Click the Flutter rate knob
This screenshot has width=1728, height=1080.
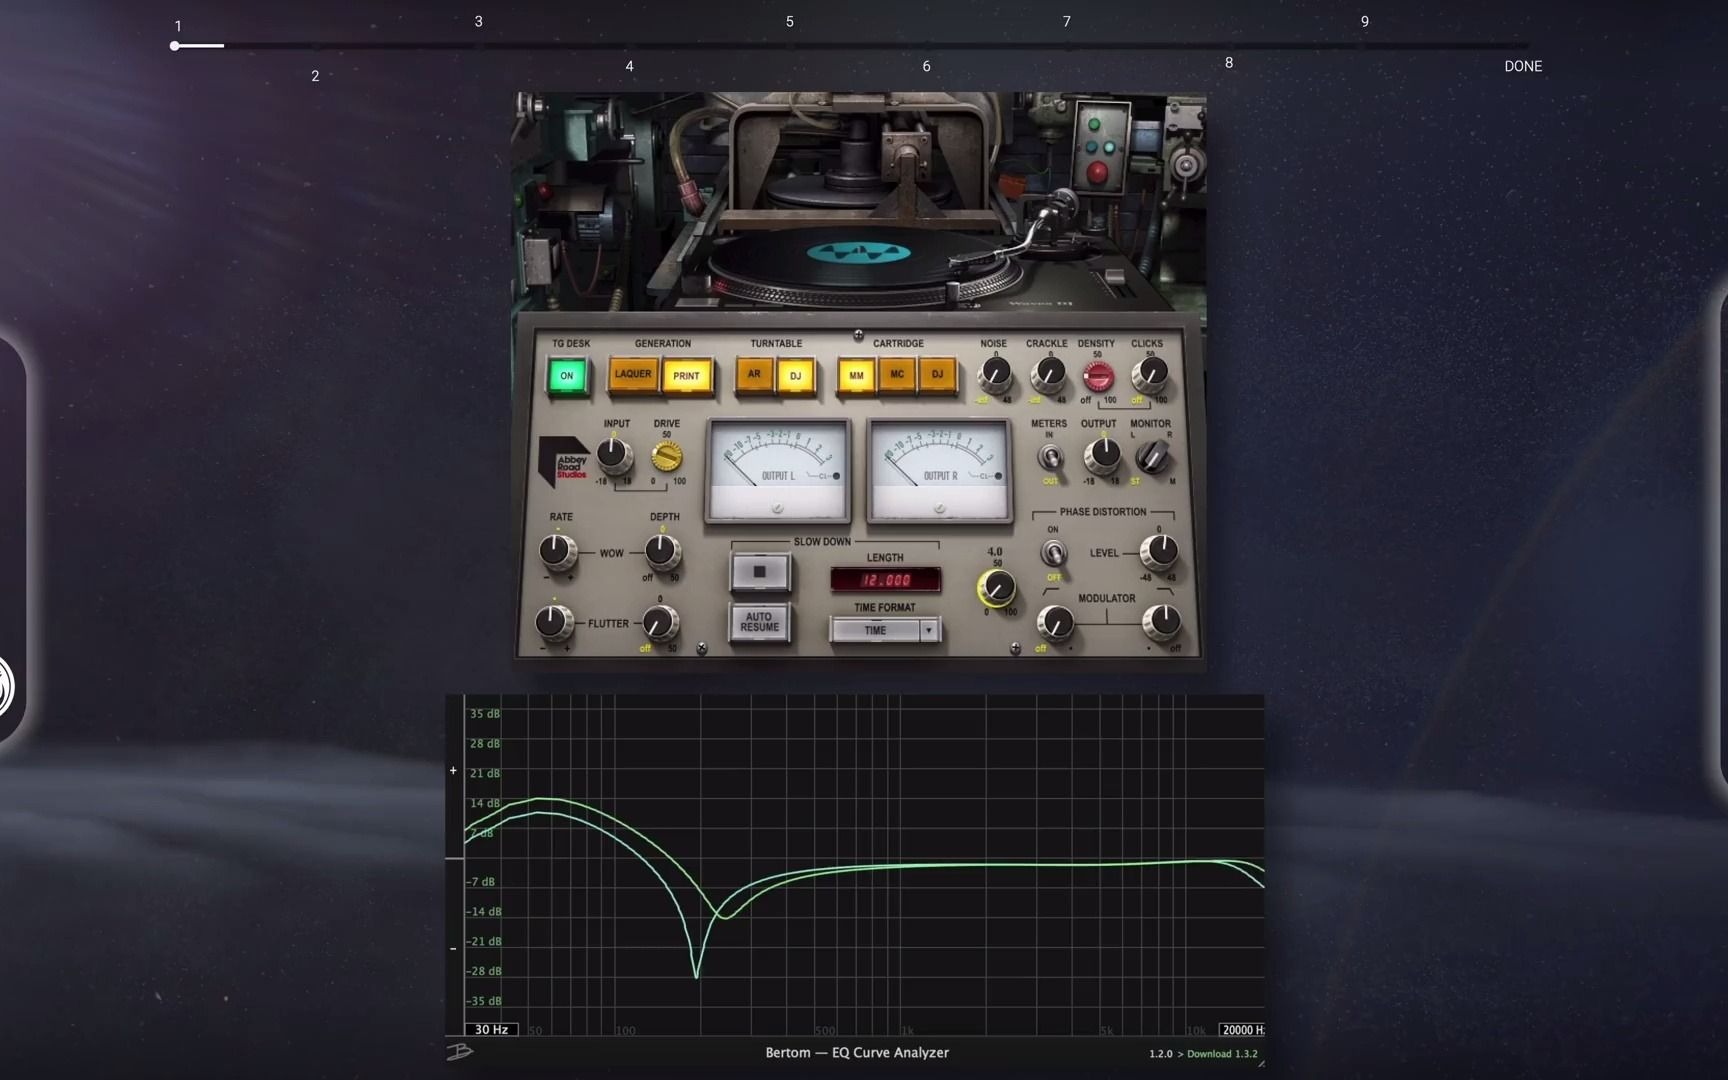553,622
